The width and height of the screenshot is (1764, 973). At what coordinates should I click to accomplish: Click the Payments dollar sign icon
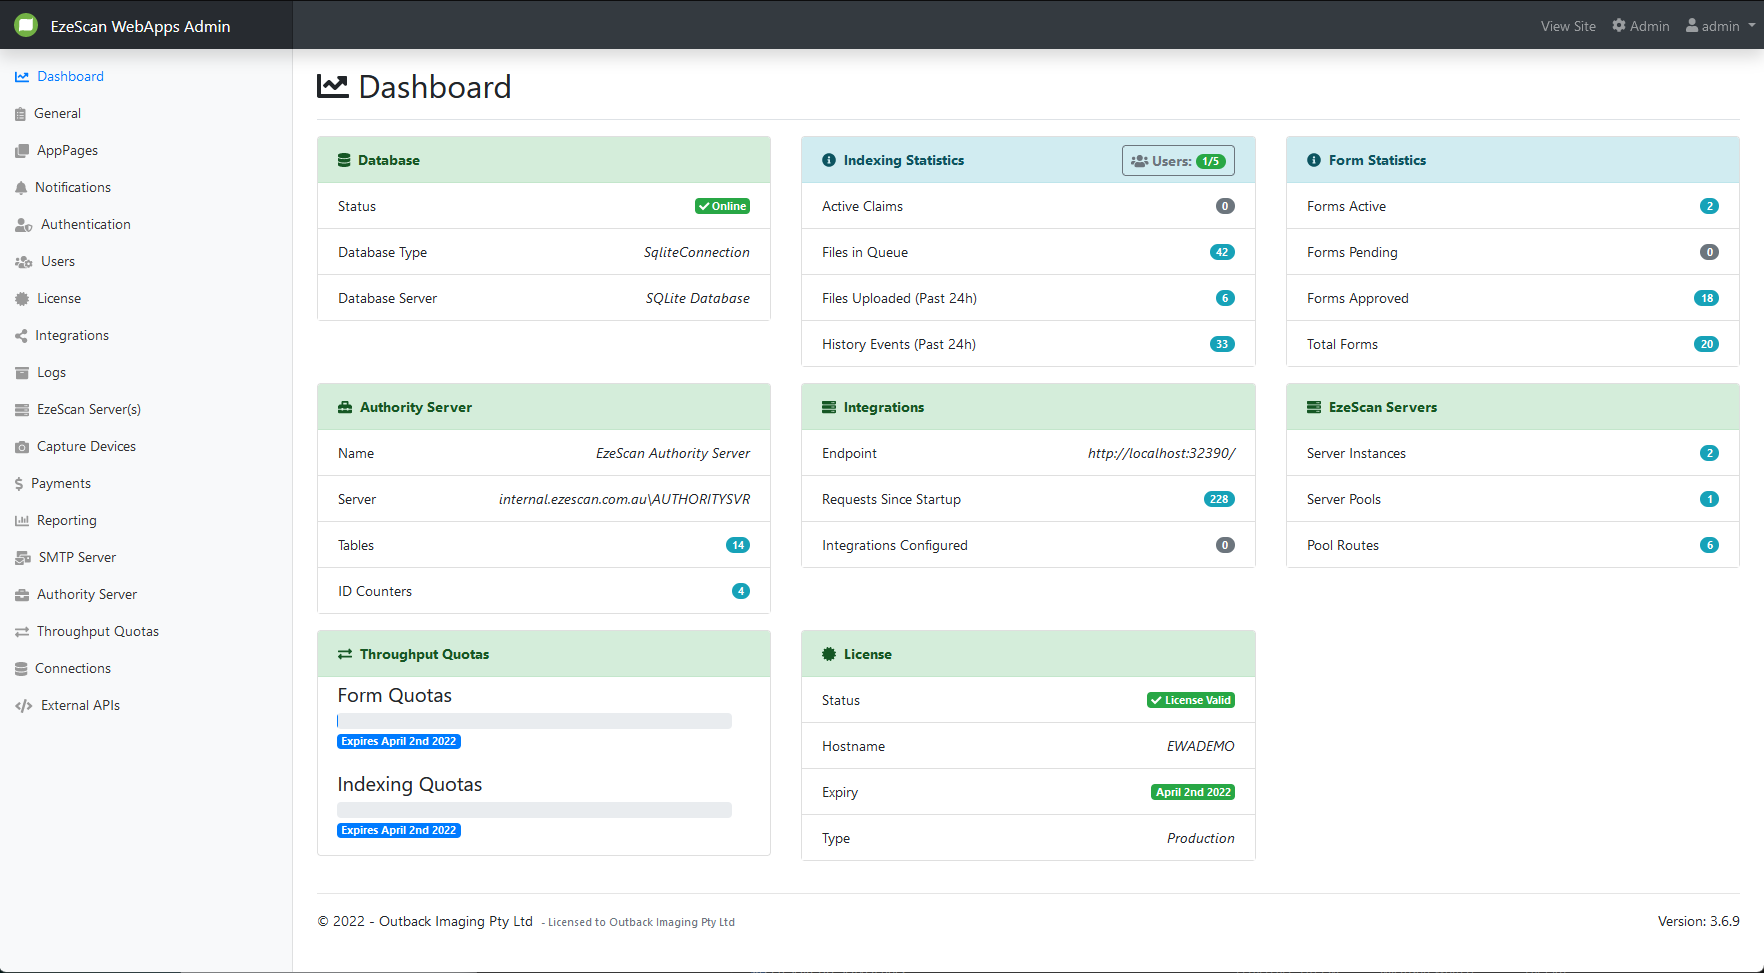19,484
